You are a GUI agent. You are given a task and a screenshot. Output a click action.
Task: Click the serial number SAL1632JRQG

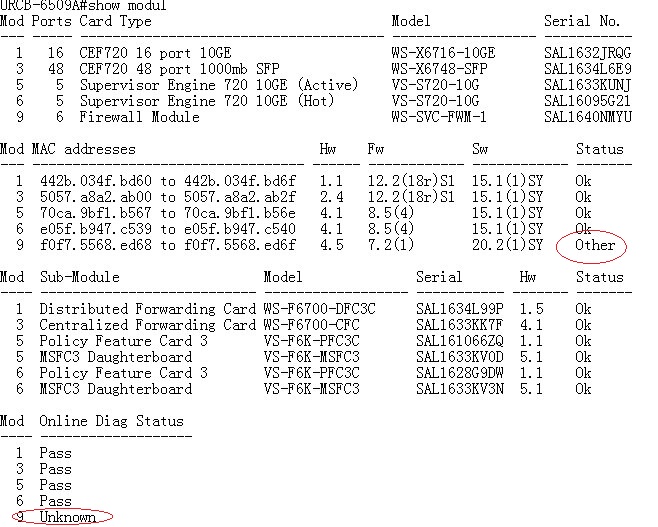pyautogui.click(x=588, y=53)
